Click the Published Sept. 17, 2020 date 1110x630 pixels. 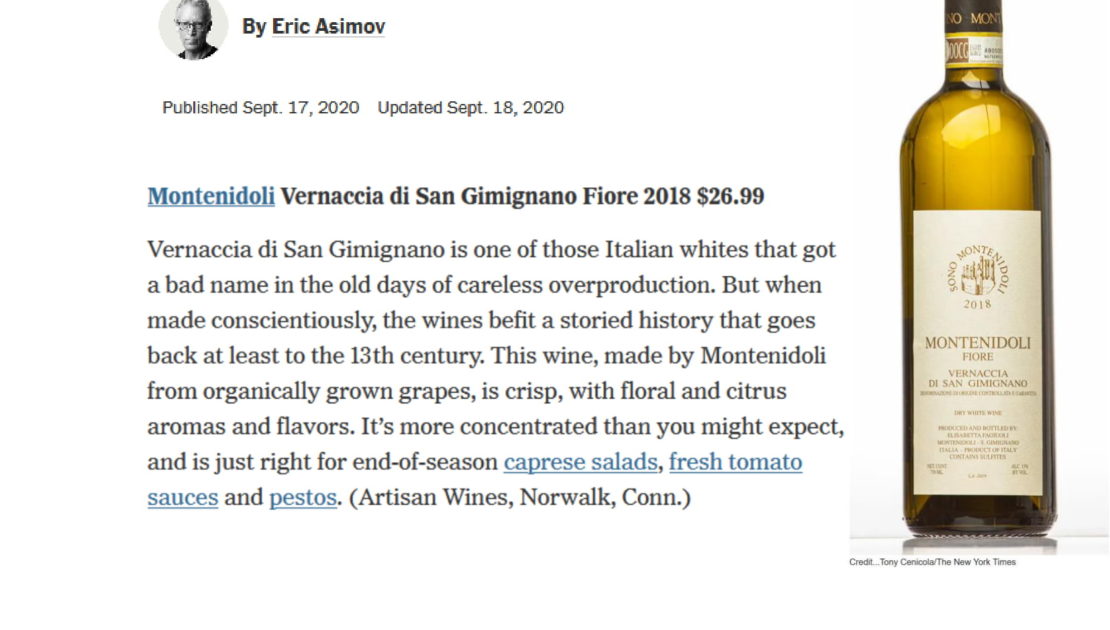pyautogui.click(x=261, y=108)
